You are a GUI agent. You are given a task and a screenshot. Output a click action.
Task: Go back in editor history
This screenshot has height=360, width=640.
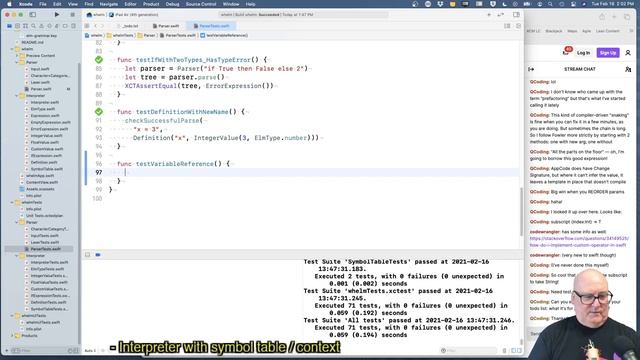coord(96,26)
